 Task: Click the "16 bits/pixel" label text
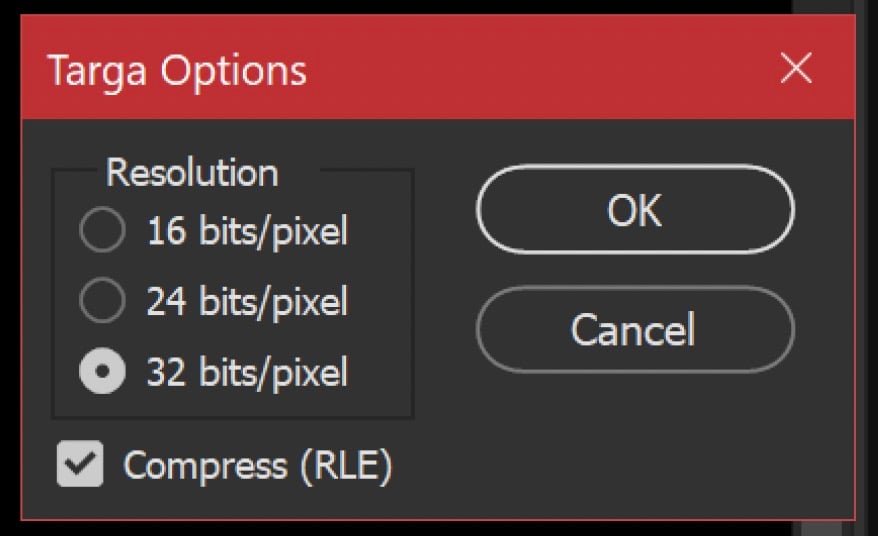click(x=247, y=232)
